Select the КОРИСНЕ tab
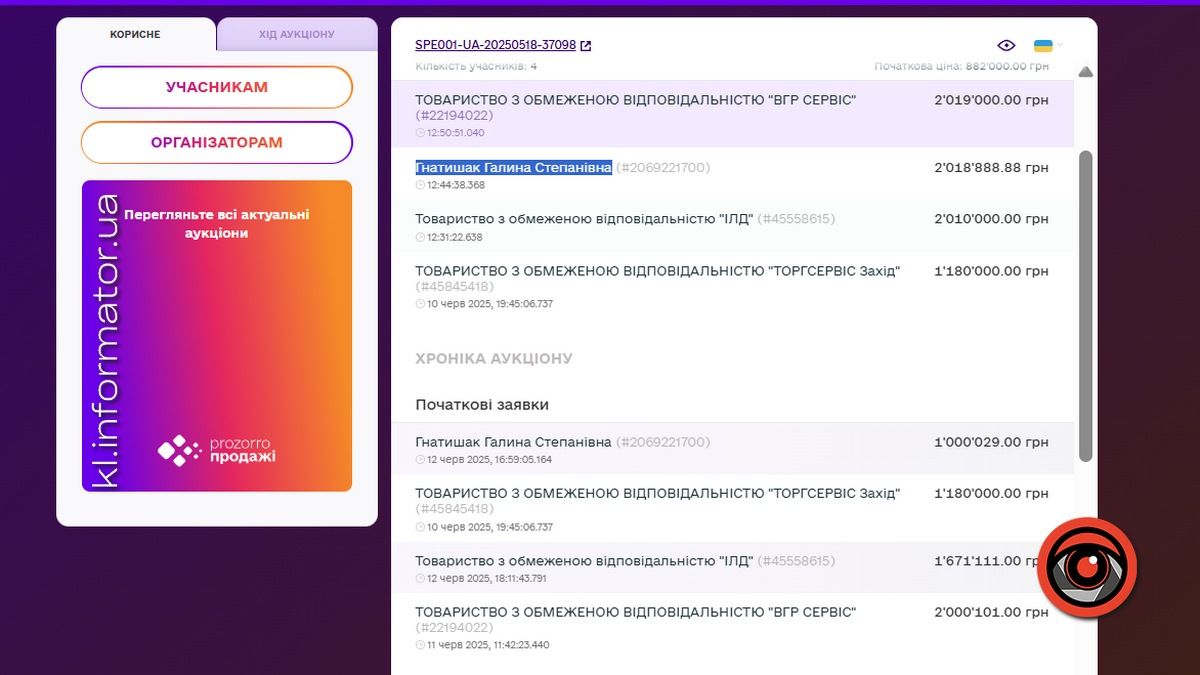The width and height of the screenshot is (1200, 675). pyautogui.click(x=136, y=34)
